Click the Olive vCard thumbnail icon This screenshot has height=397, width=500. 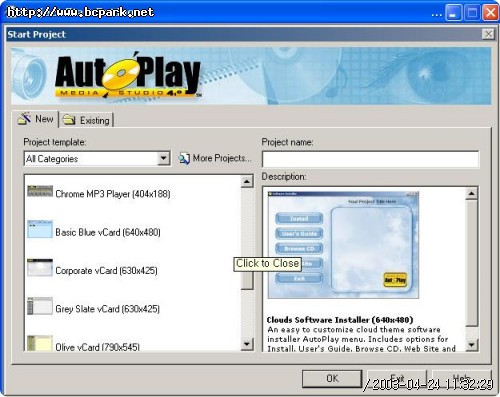(x=40, y=343)
